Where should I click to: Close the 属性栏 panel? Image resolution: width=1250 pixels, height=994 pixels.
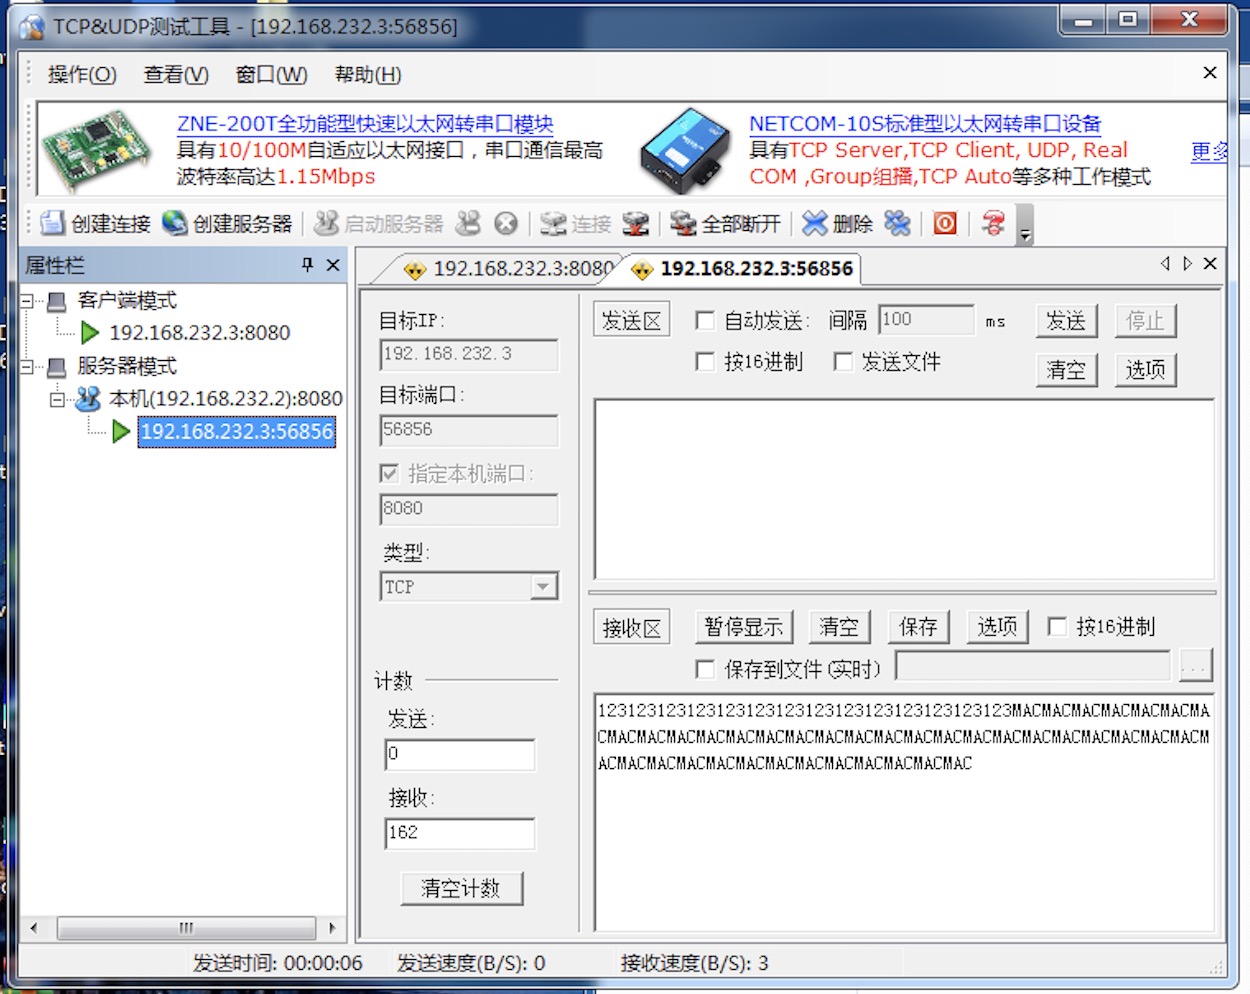333,265
